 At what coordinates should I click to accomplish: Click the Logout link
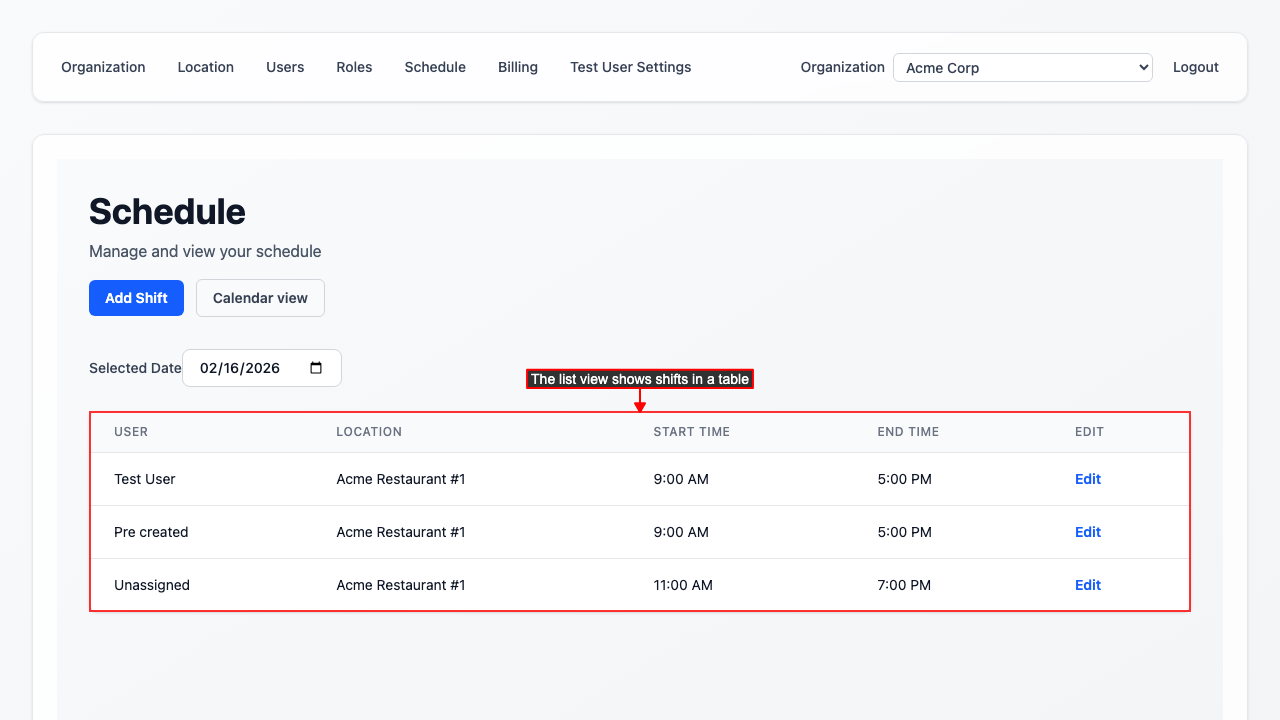pyautogui.click(x=1195, y=67)
